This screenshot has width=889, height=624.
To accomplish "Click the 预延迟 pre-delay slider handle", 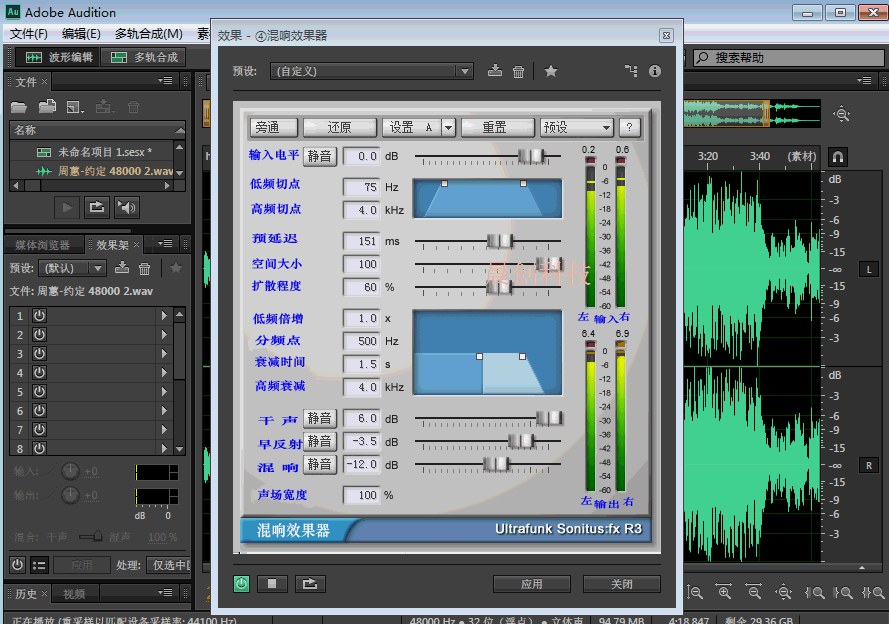I will 499,241.
